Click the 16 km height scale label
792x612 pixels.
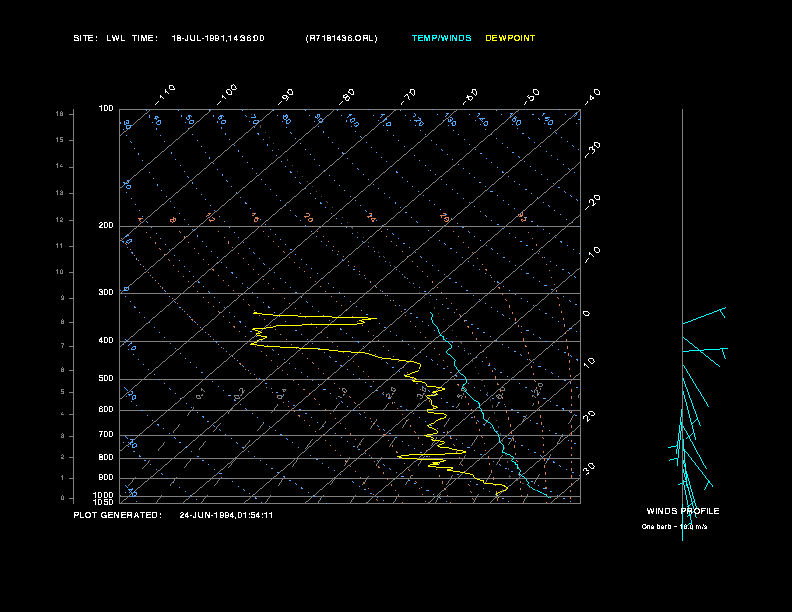tap(60, 114)
